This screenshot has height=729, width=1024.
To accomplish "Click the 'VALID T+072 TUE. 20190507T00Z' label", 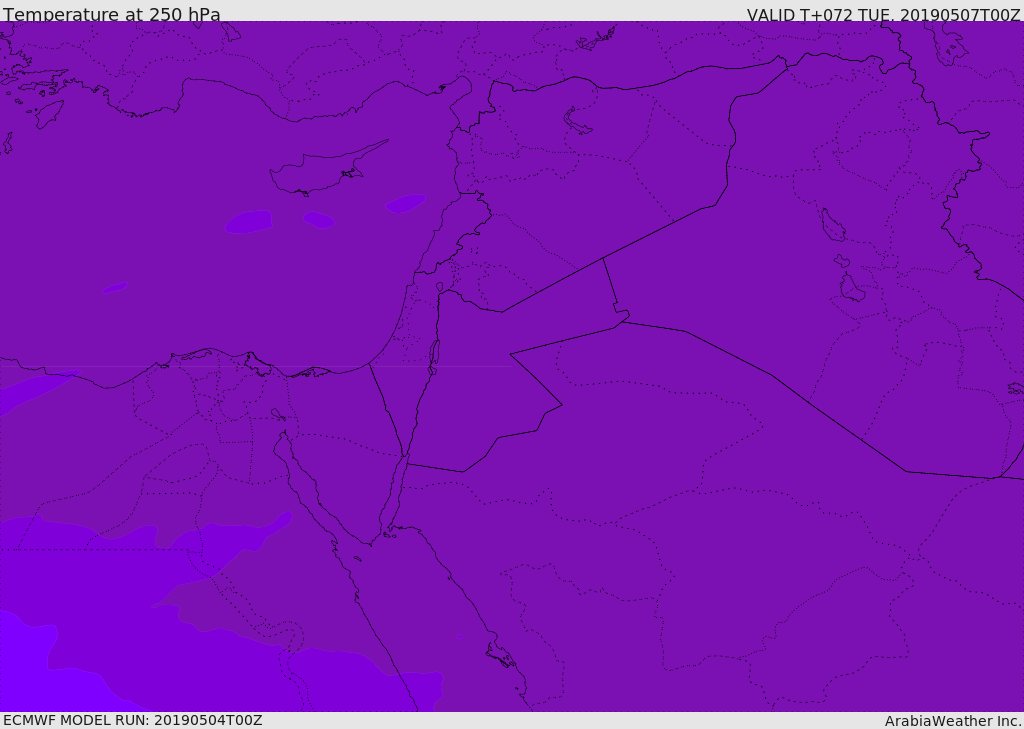I will coord(884,14).
